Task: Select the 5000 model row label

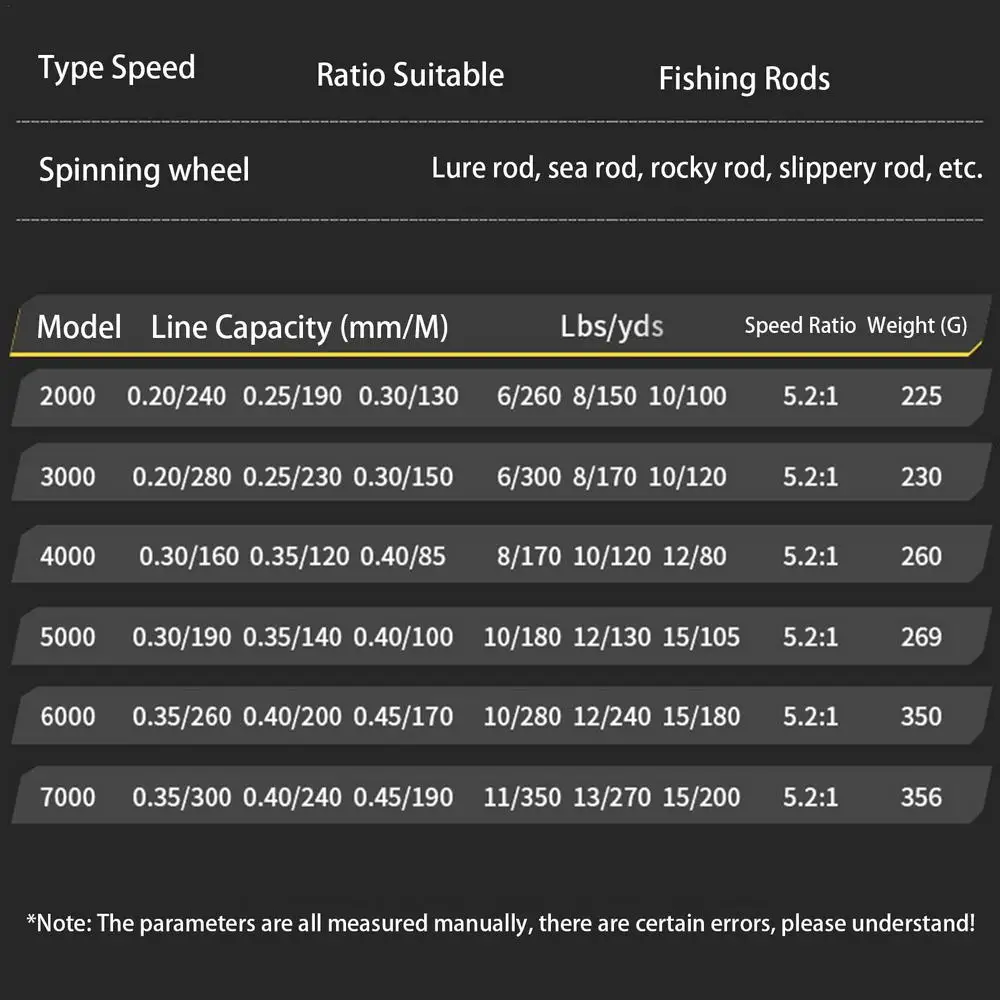Action: pyautogui.click(x=68, y=636)
